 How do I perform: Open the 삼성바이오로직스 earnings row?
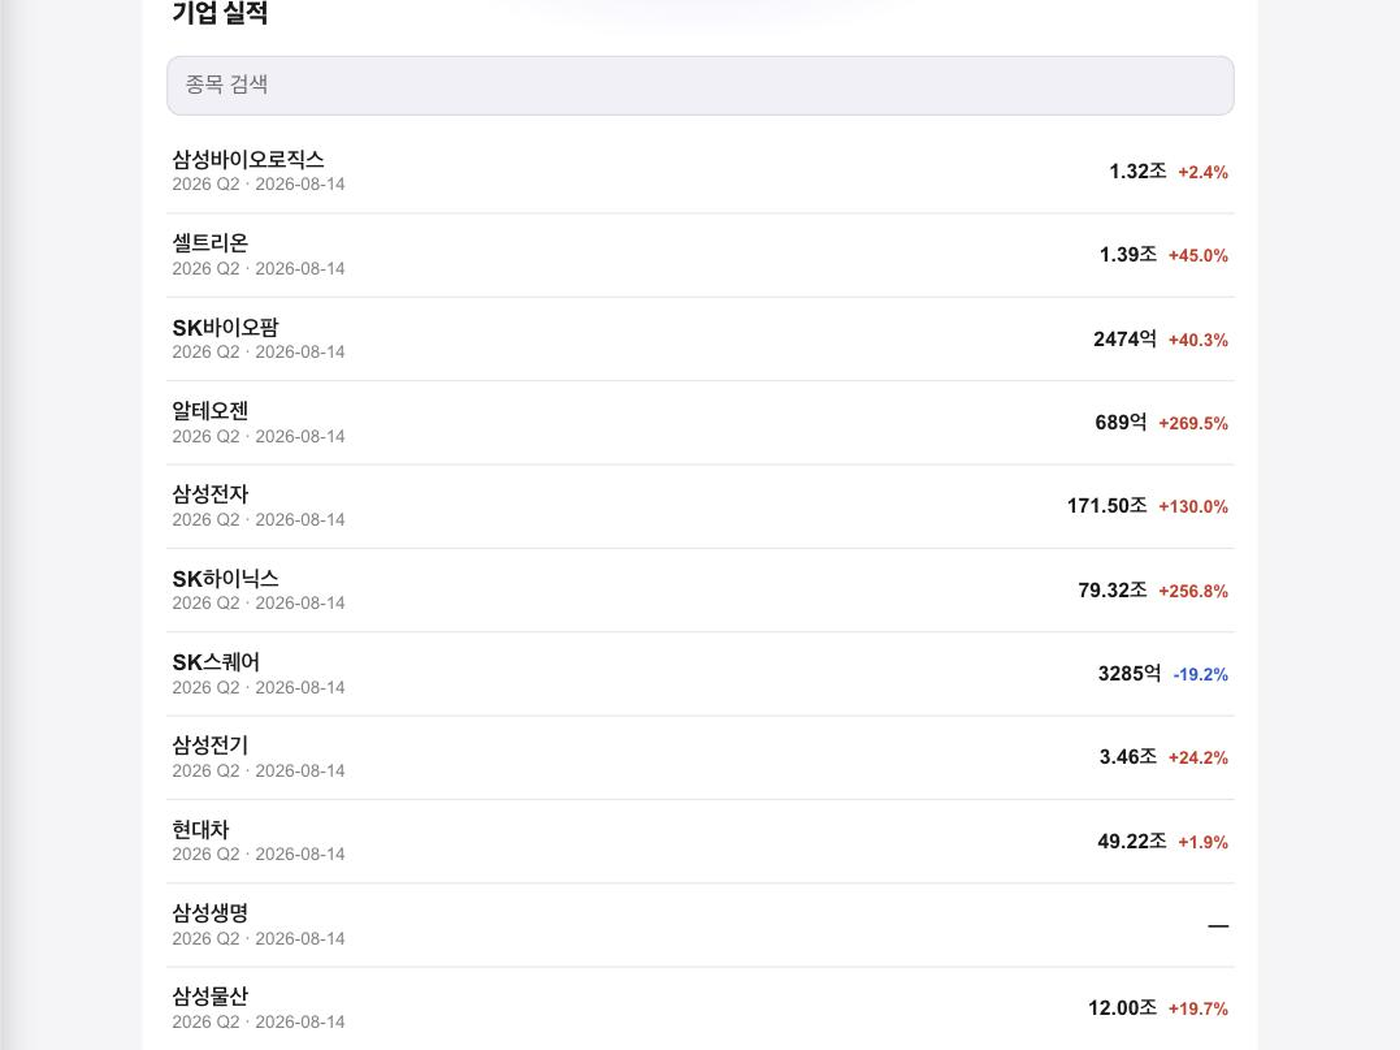(x=700, y=171)
